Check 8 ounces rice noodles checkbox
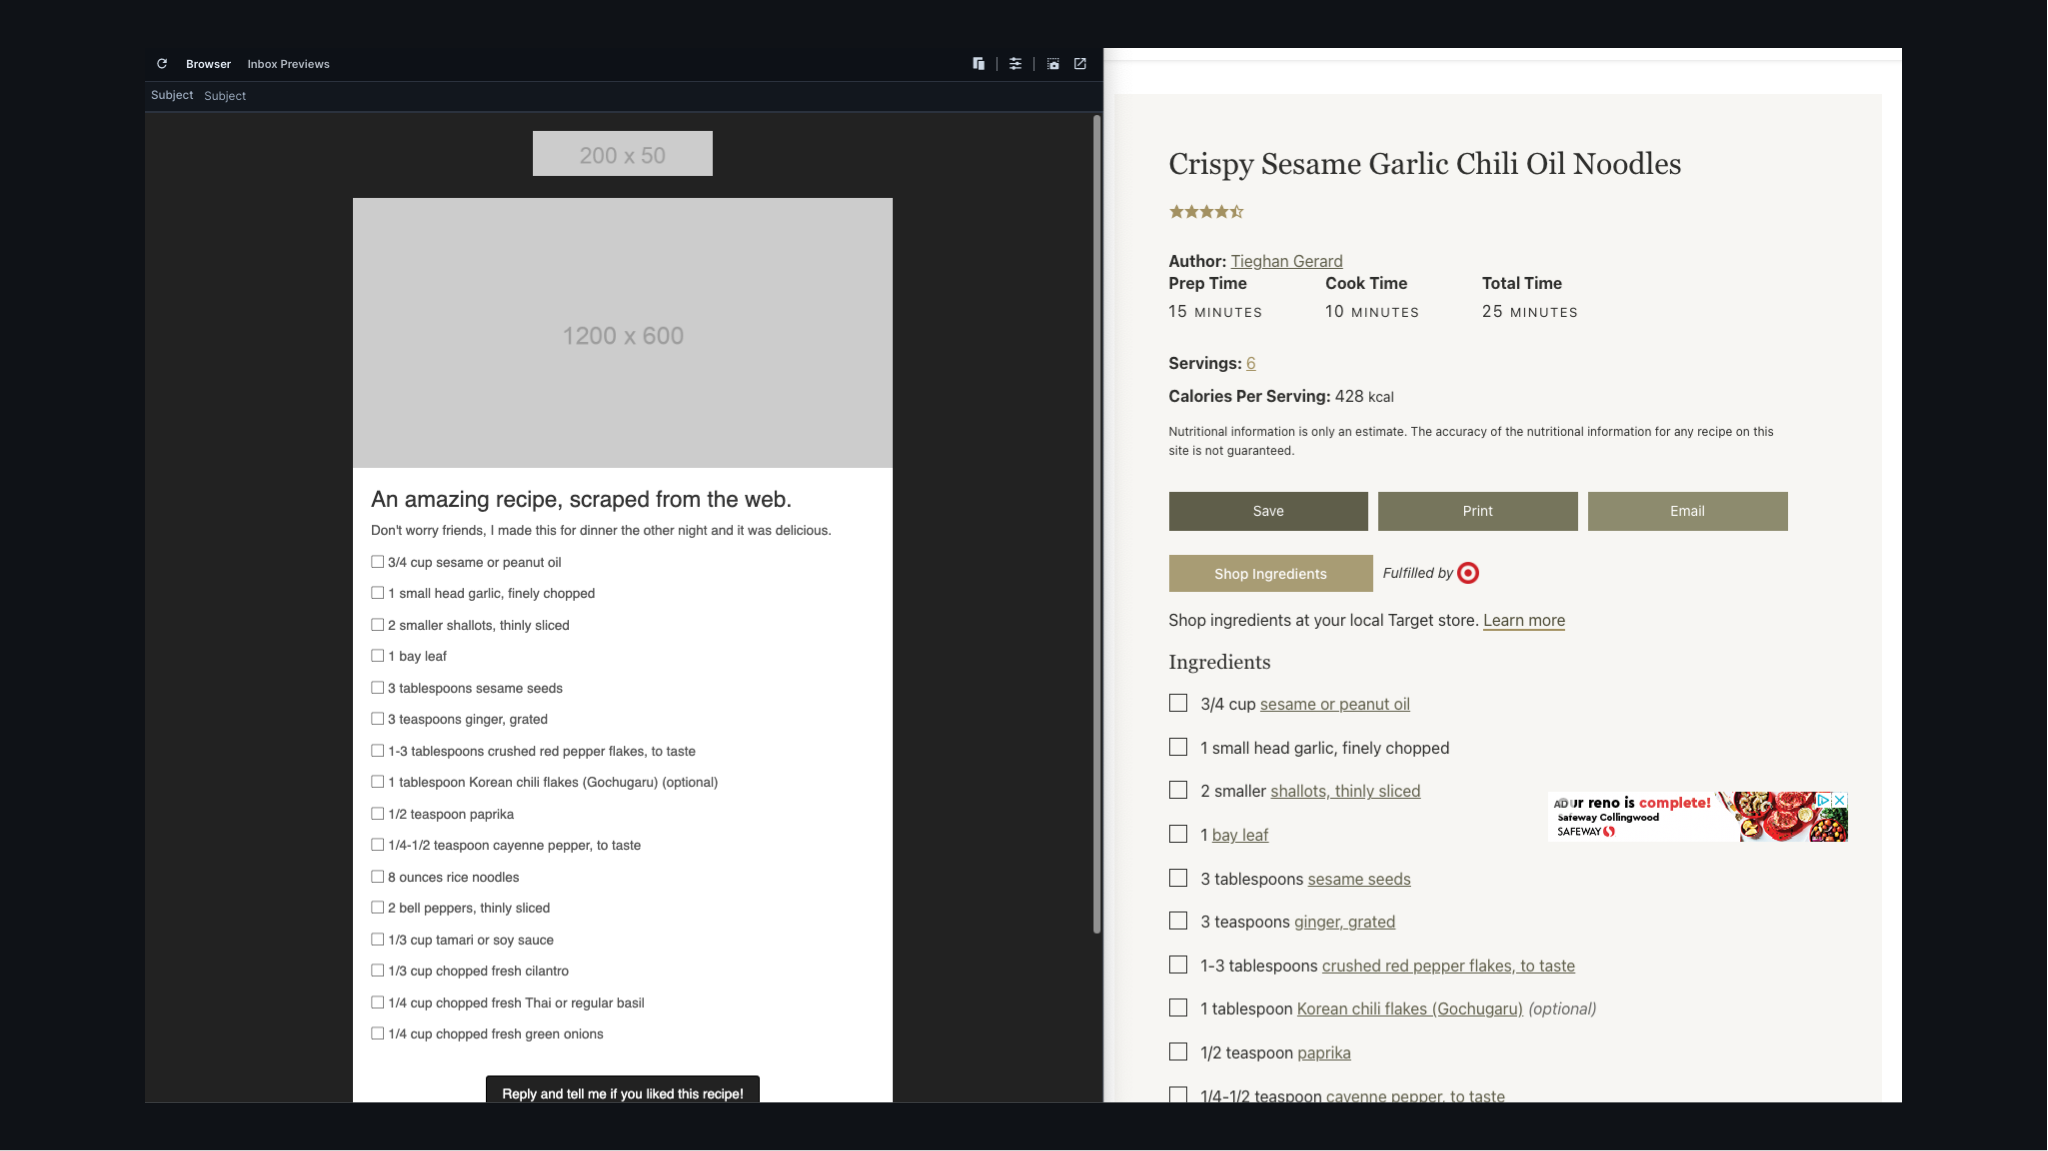Viewport: 2048px width, 1151px height. [x=377, y=877]
